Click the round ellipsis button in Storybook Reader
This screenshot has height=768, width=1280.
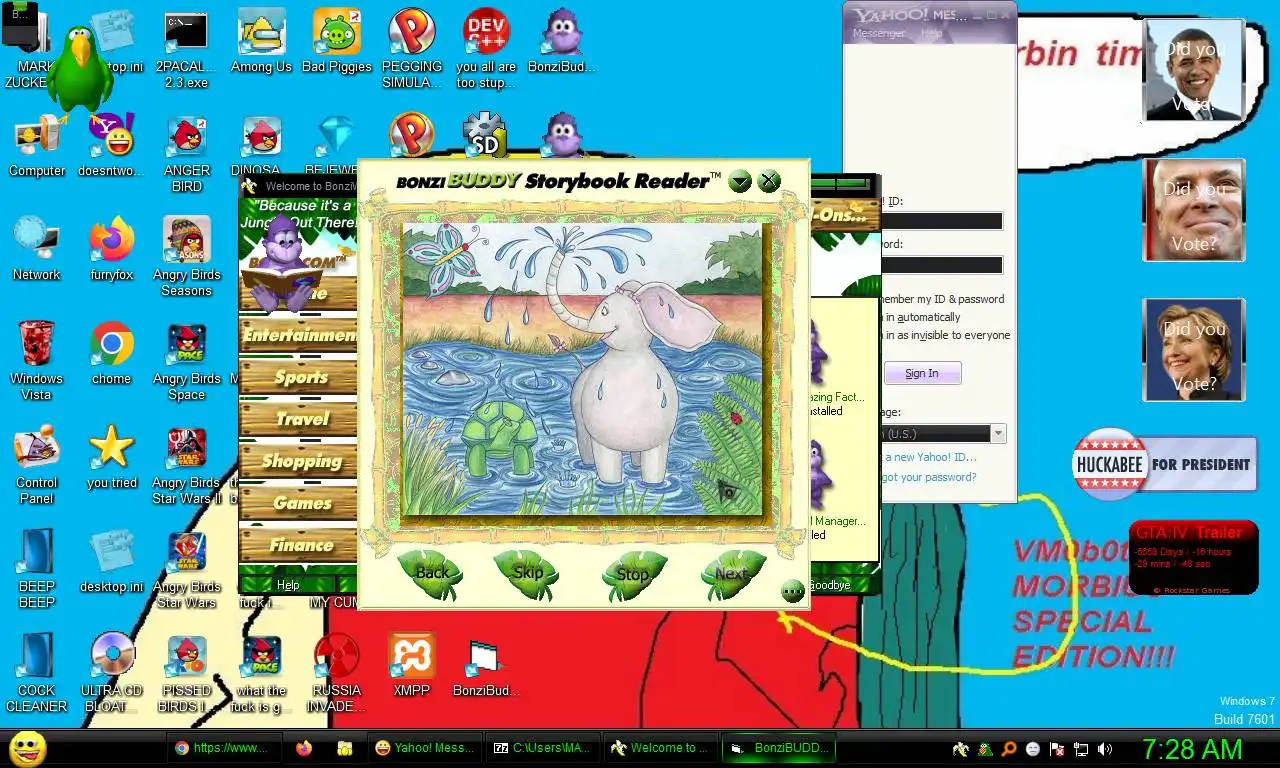[793, 591]
